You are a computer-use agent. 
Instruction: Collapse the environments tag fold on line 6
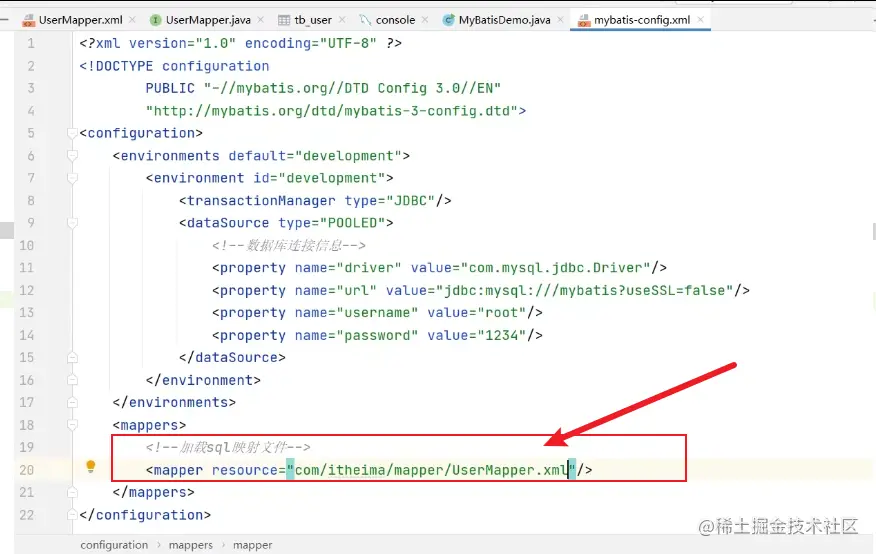click(72, 155)
